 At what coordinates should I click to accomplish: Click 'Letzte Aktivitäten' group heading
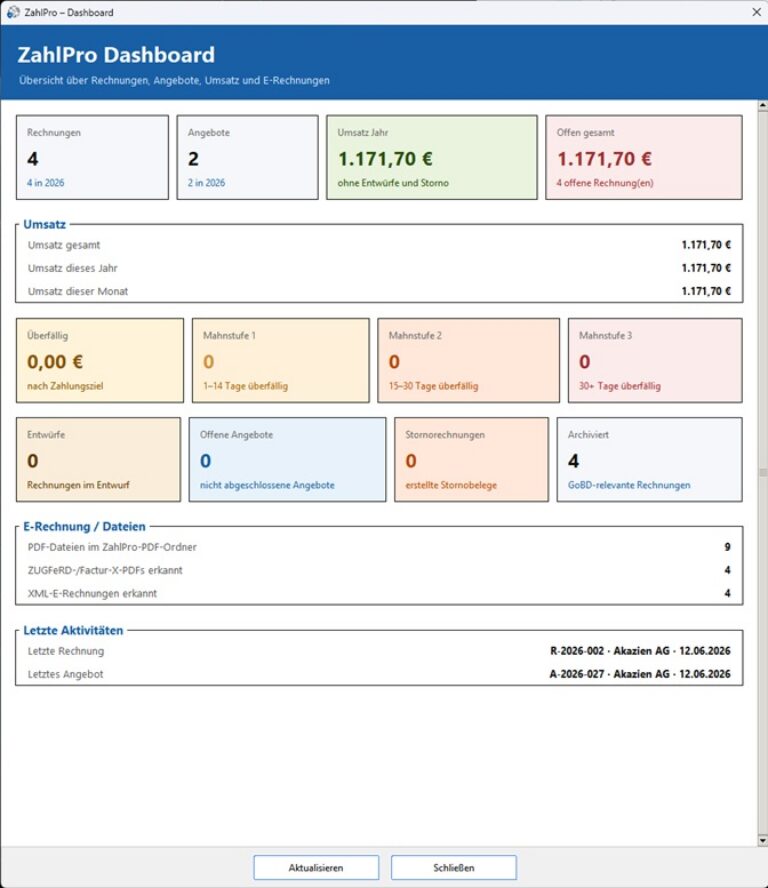(x=73, y=630)
